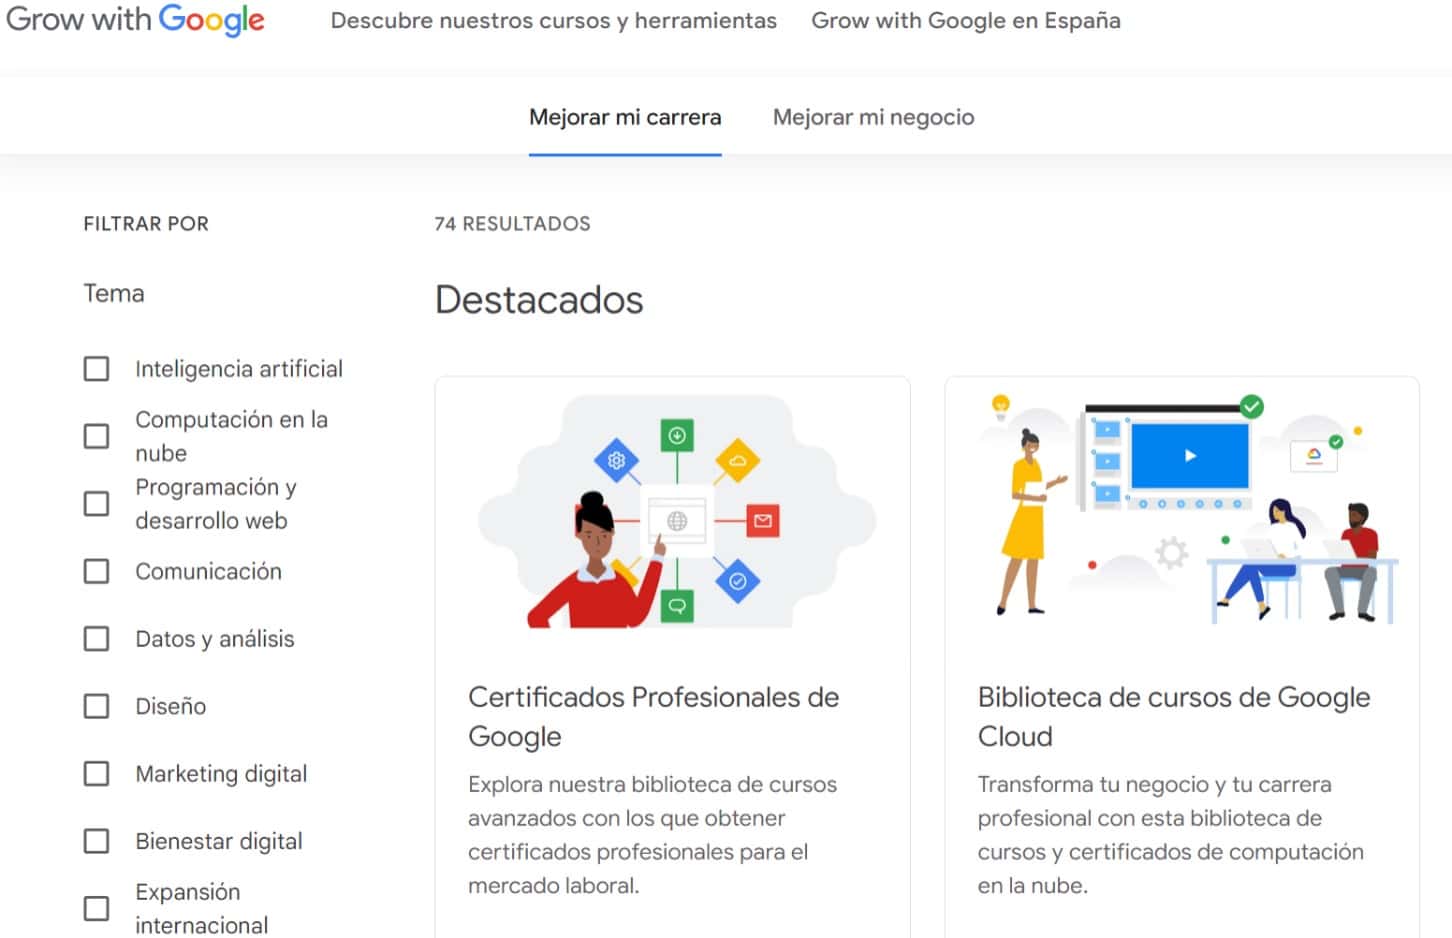Click the Destacados heading
Viewport: 1452px width, 938px height.
click(539, 300)
